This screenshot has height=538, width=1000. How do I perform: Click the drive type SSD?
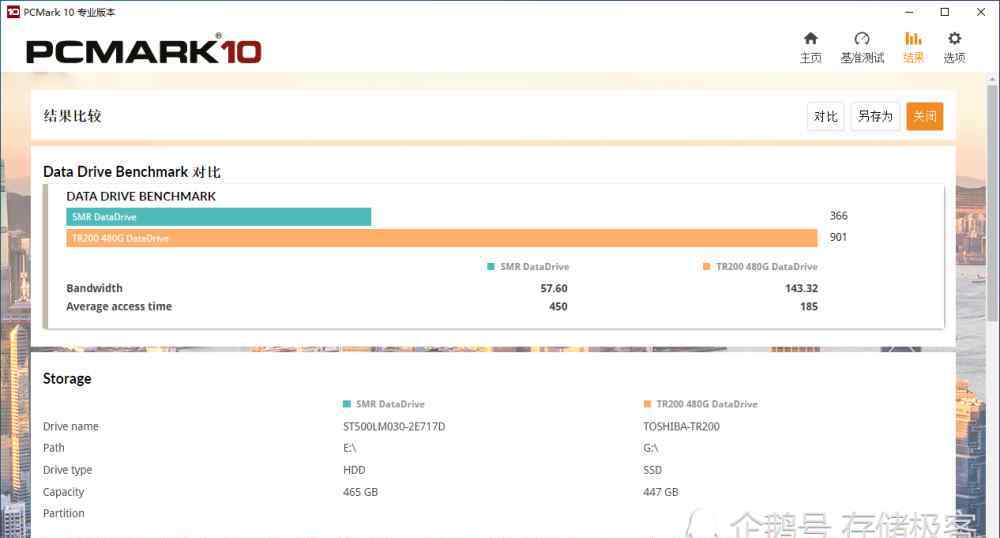click(652, 470)
